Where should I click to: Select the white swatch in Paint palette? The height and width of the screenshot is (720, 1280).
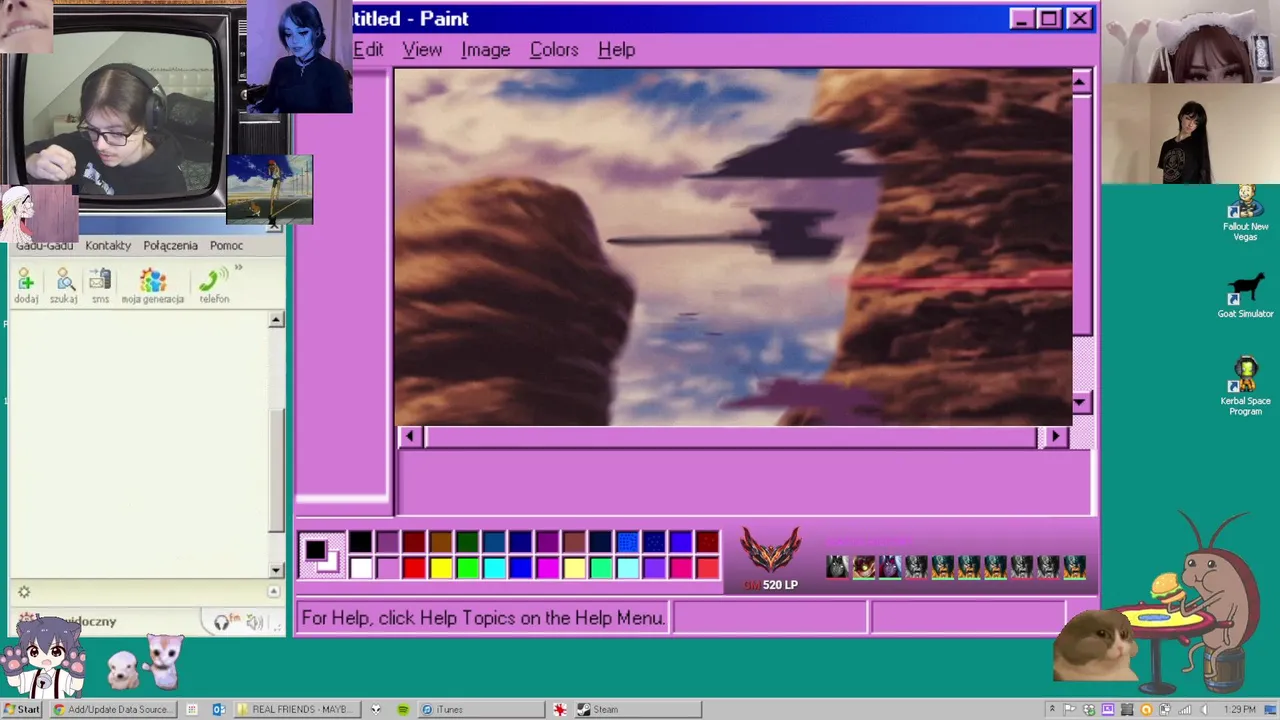361,568
